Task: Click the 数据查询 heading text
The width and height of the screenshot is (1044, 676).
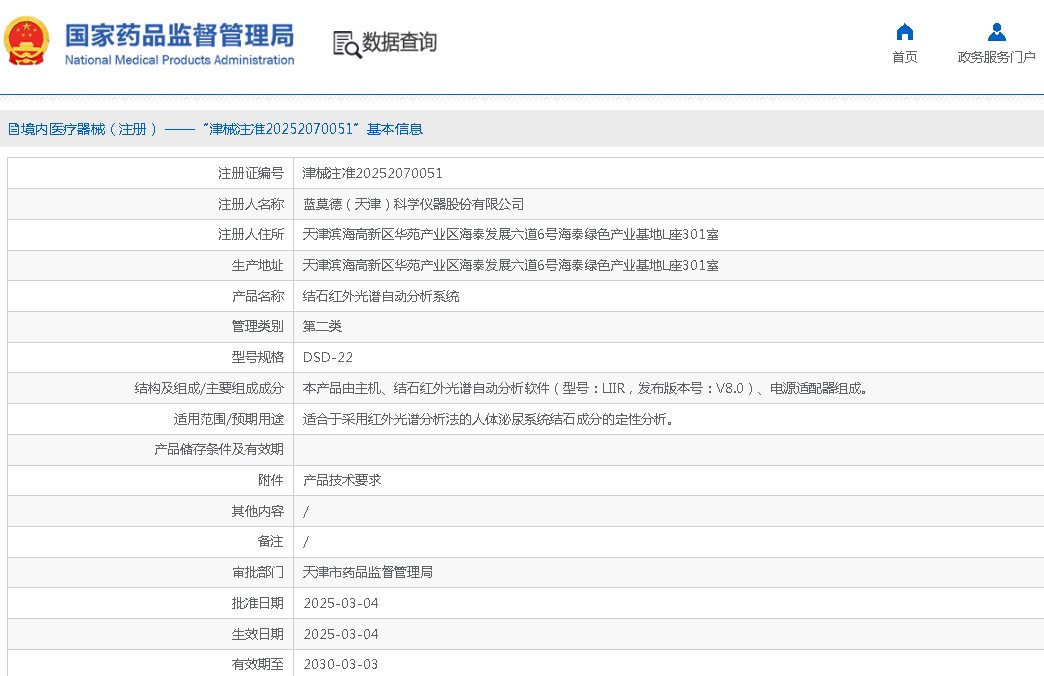Action: tap(399, 43)
